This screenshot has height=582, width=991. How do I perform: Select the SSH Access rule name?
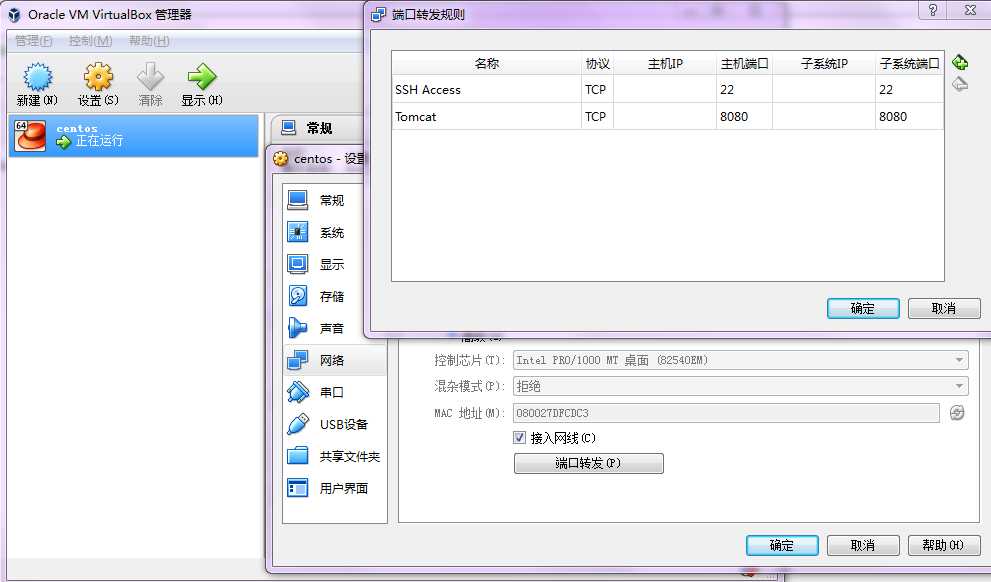(x=428, y=90)
